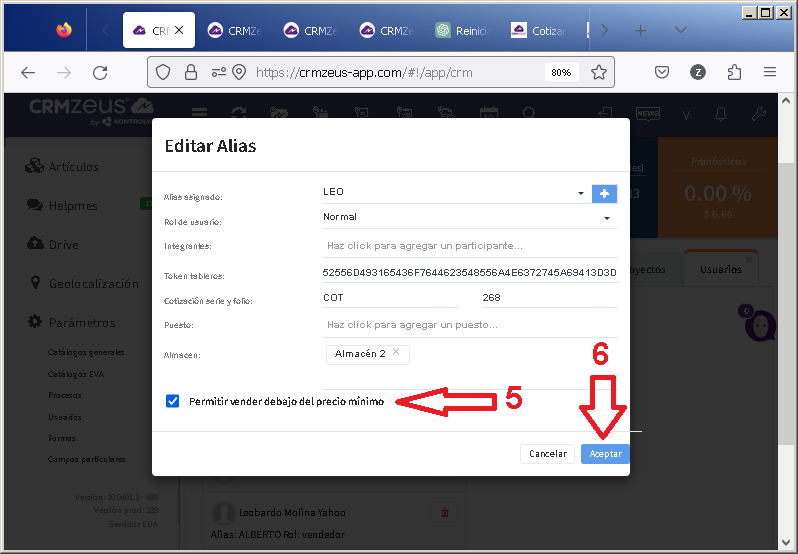The width and height of the screenshot is (798, 554).
Task: Switch to the Reinicio browser tab
Action: click(x=464, y=30)
